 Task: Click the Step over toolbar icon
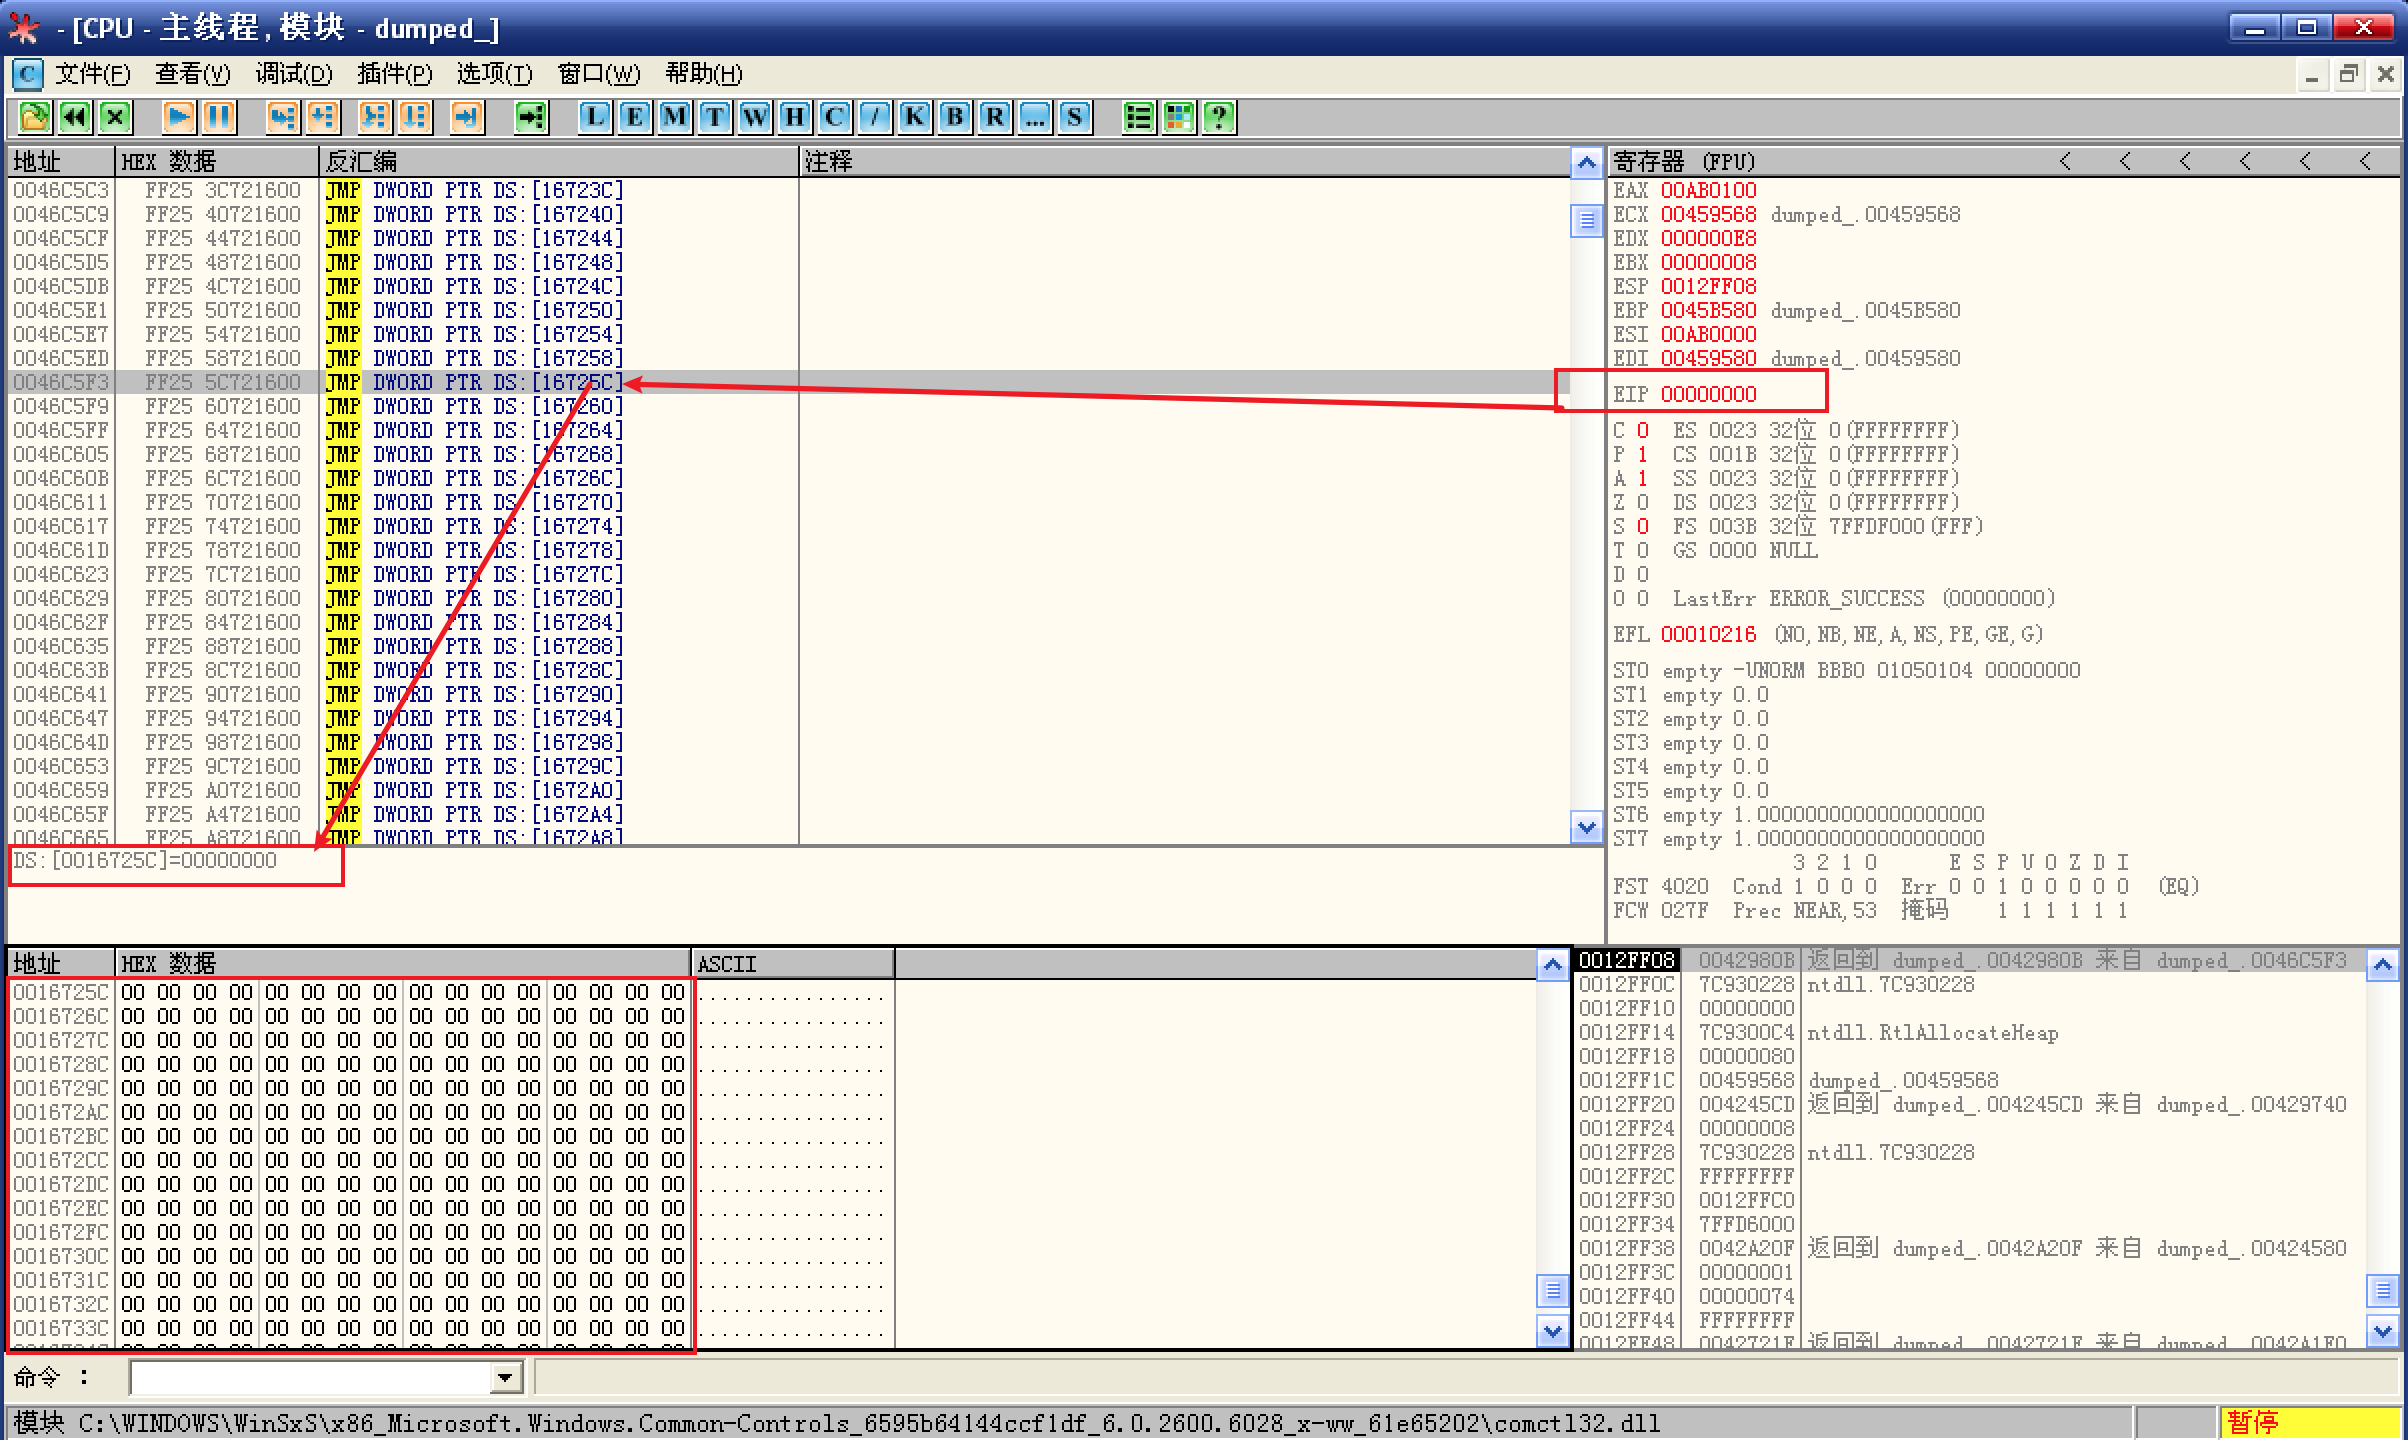(x=323, y=117)
